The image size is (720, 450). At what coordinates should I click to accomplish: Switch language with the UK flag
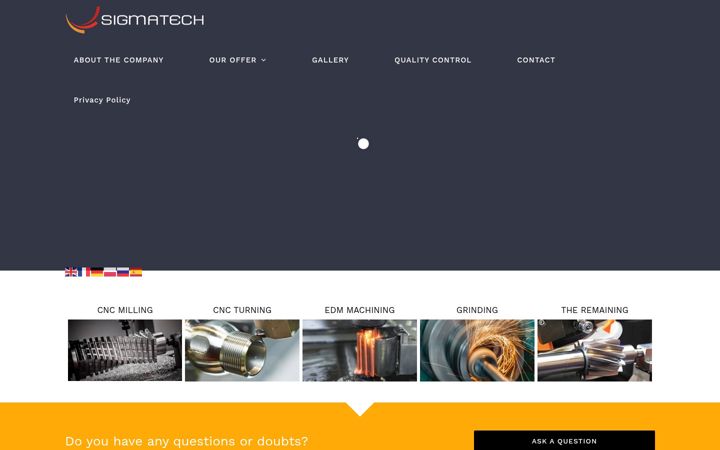(x=71, y=272)
